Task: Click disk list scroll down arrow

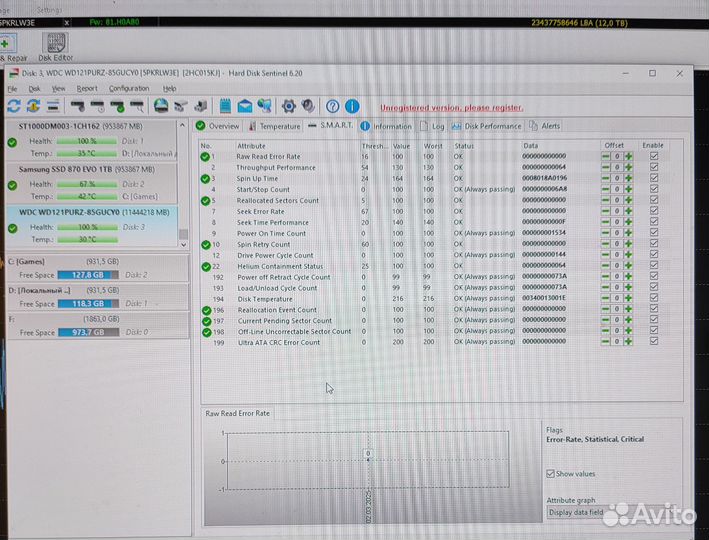Action: [183, 245]
